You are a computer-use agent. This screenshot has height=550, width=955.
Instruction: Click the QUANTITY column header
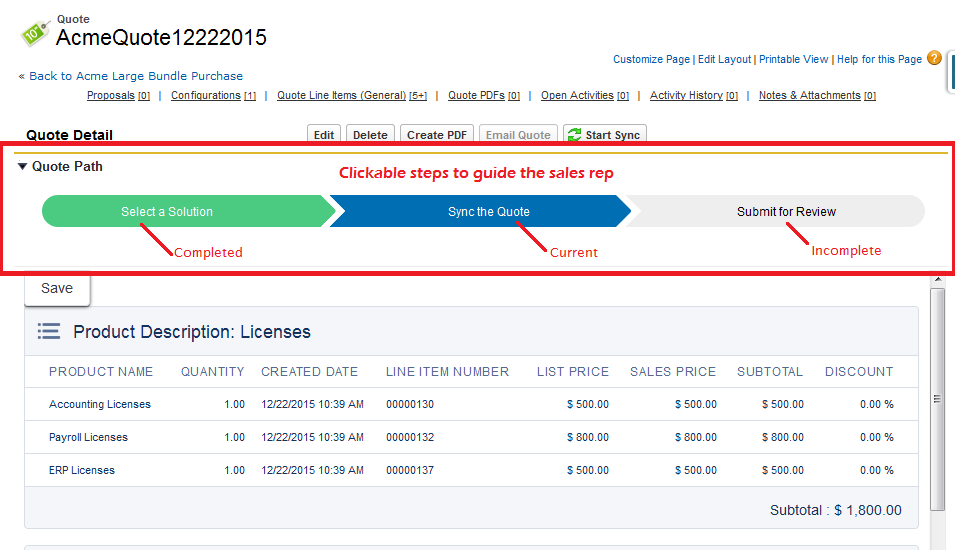point(213,372)
